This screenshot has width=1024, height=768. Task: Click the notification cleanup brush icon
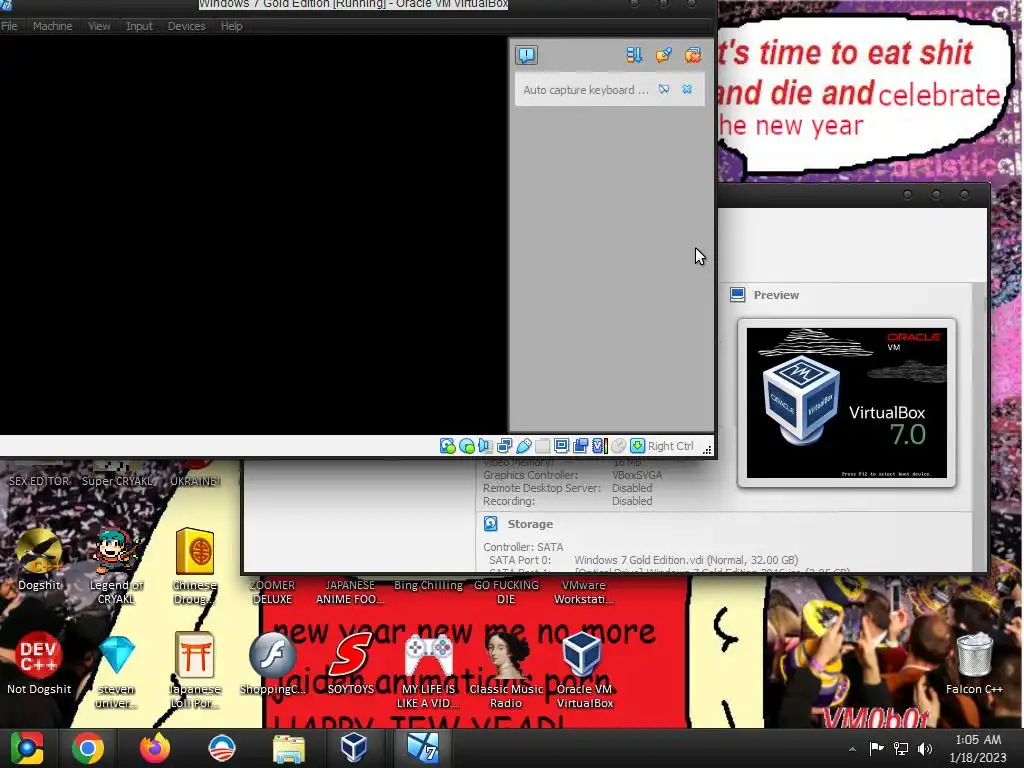[x=664, y=55]
